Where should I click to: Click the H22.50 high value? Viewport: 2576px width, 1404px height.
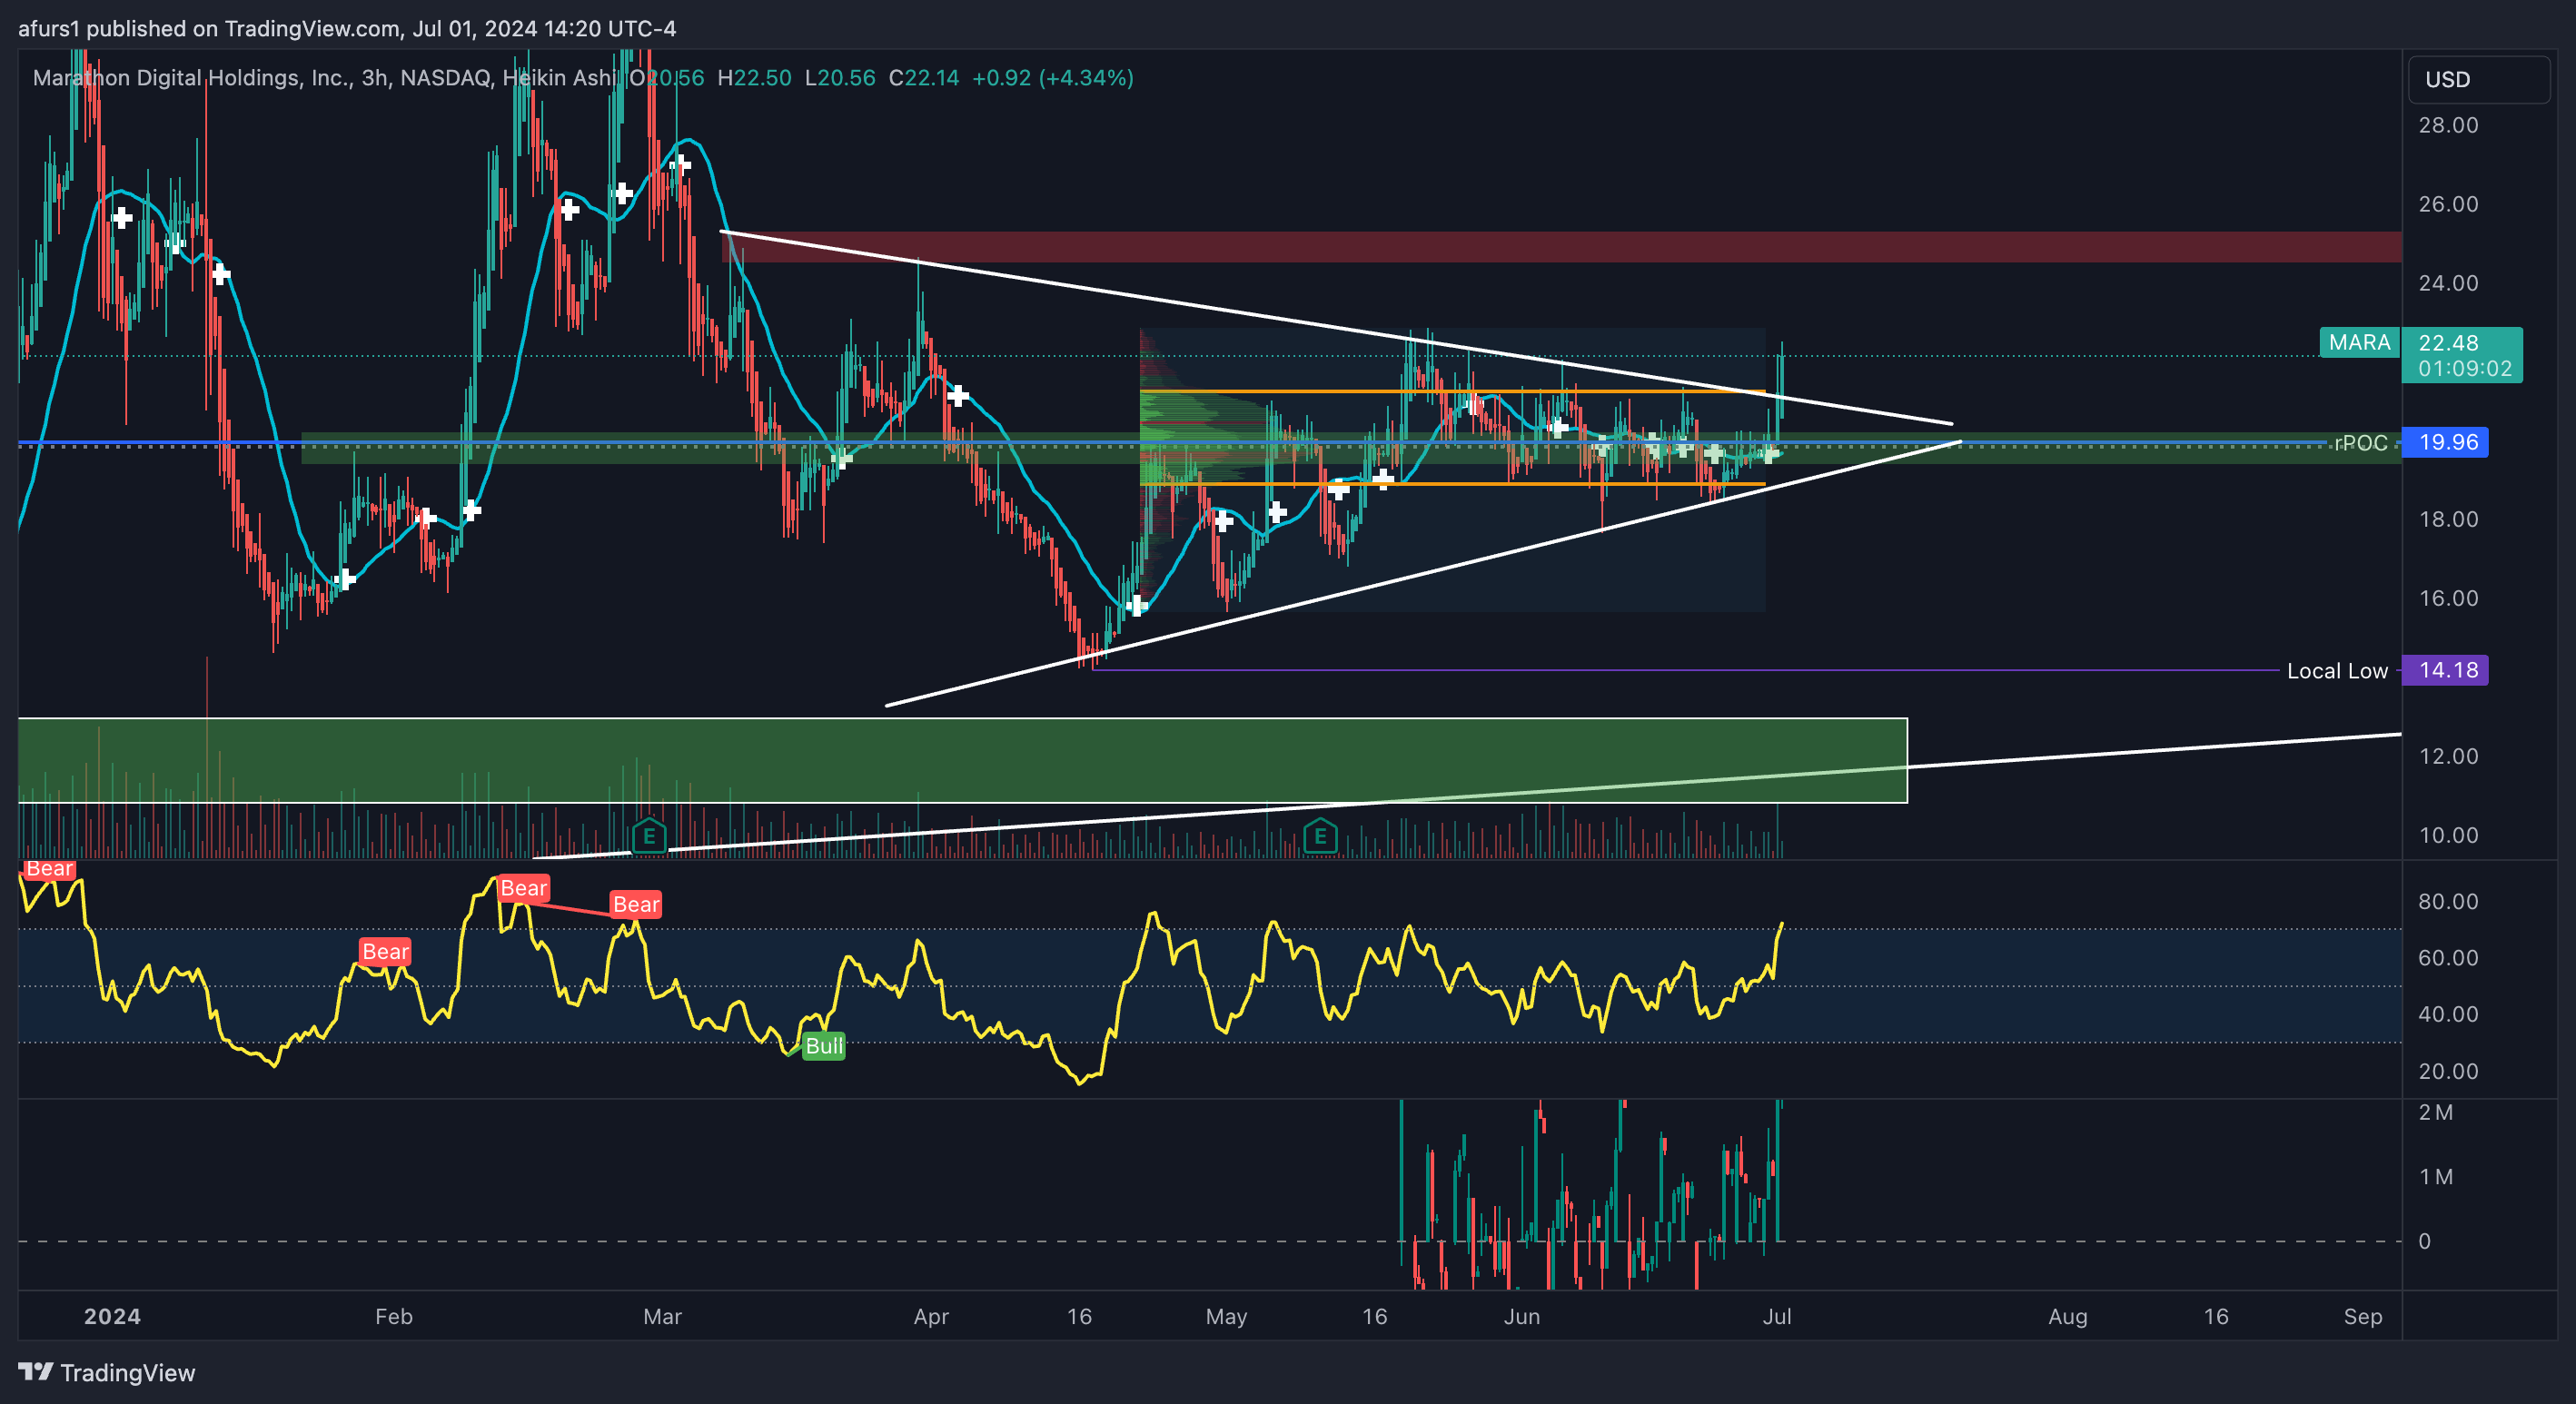tap(754, 78)
